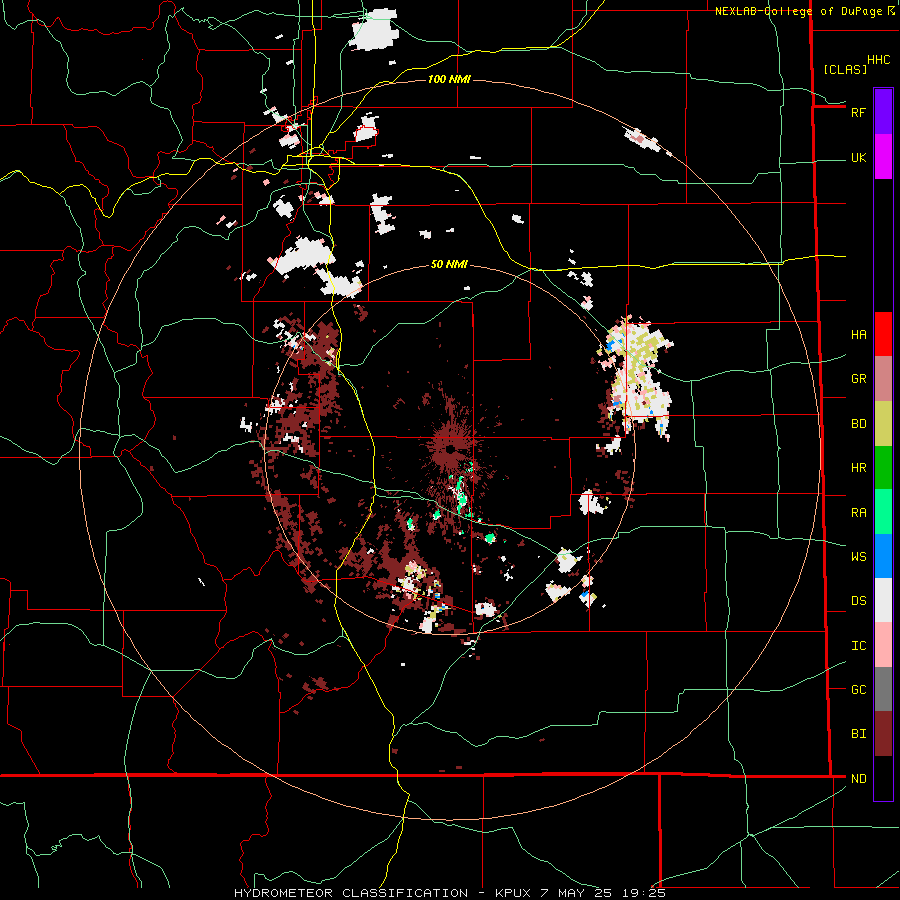
Task: Select the yellow BD legend color swatch
Action: pos(883,424)
